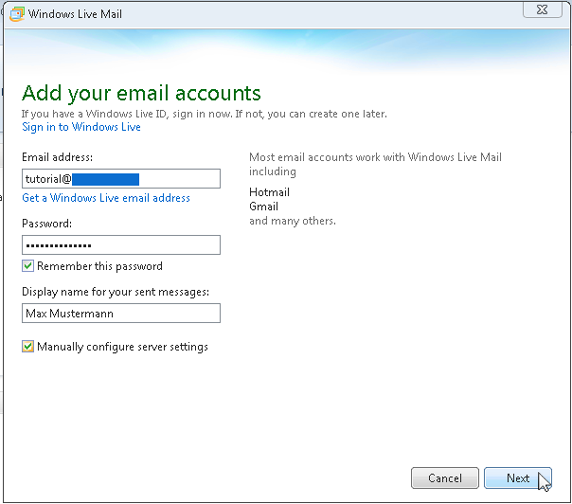Click the Add your email accounts heading
572x504 pixels.
coord(142,93)
